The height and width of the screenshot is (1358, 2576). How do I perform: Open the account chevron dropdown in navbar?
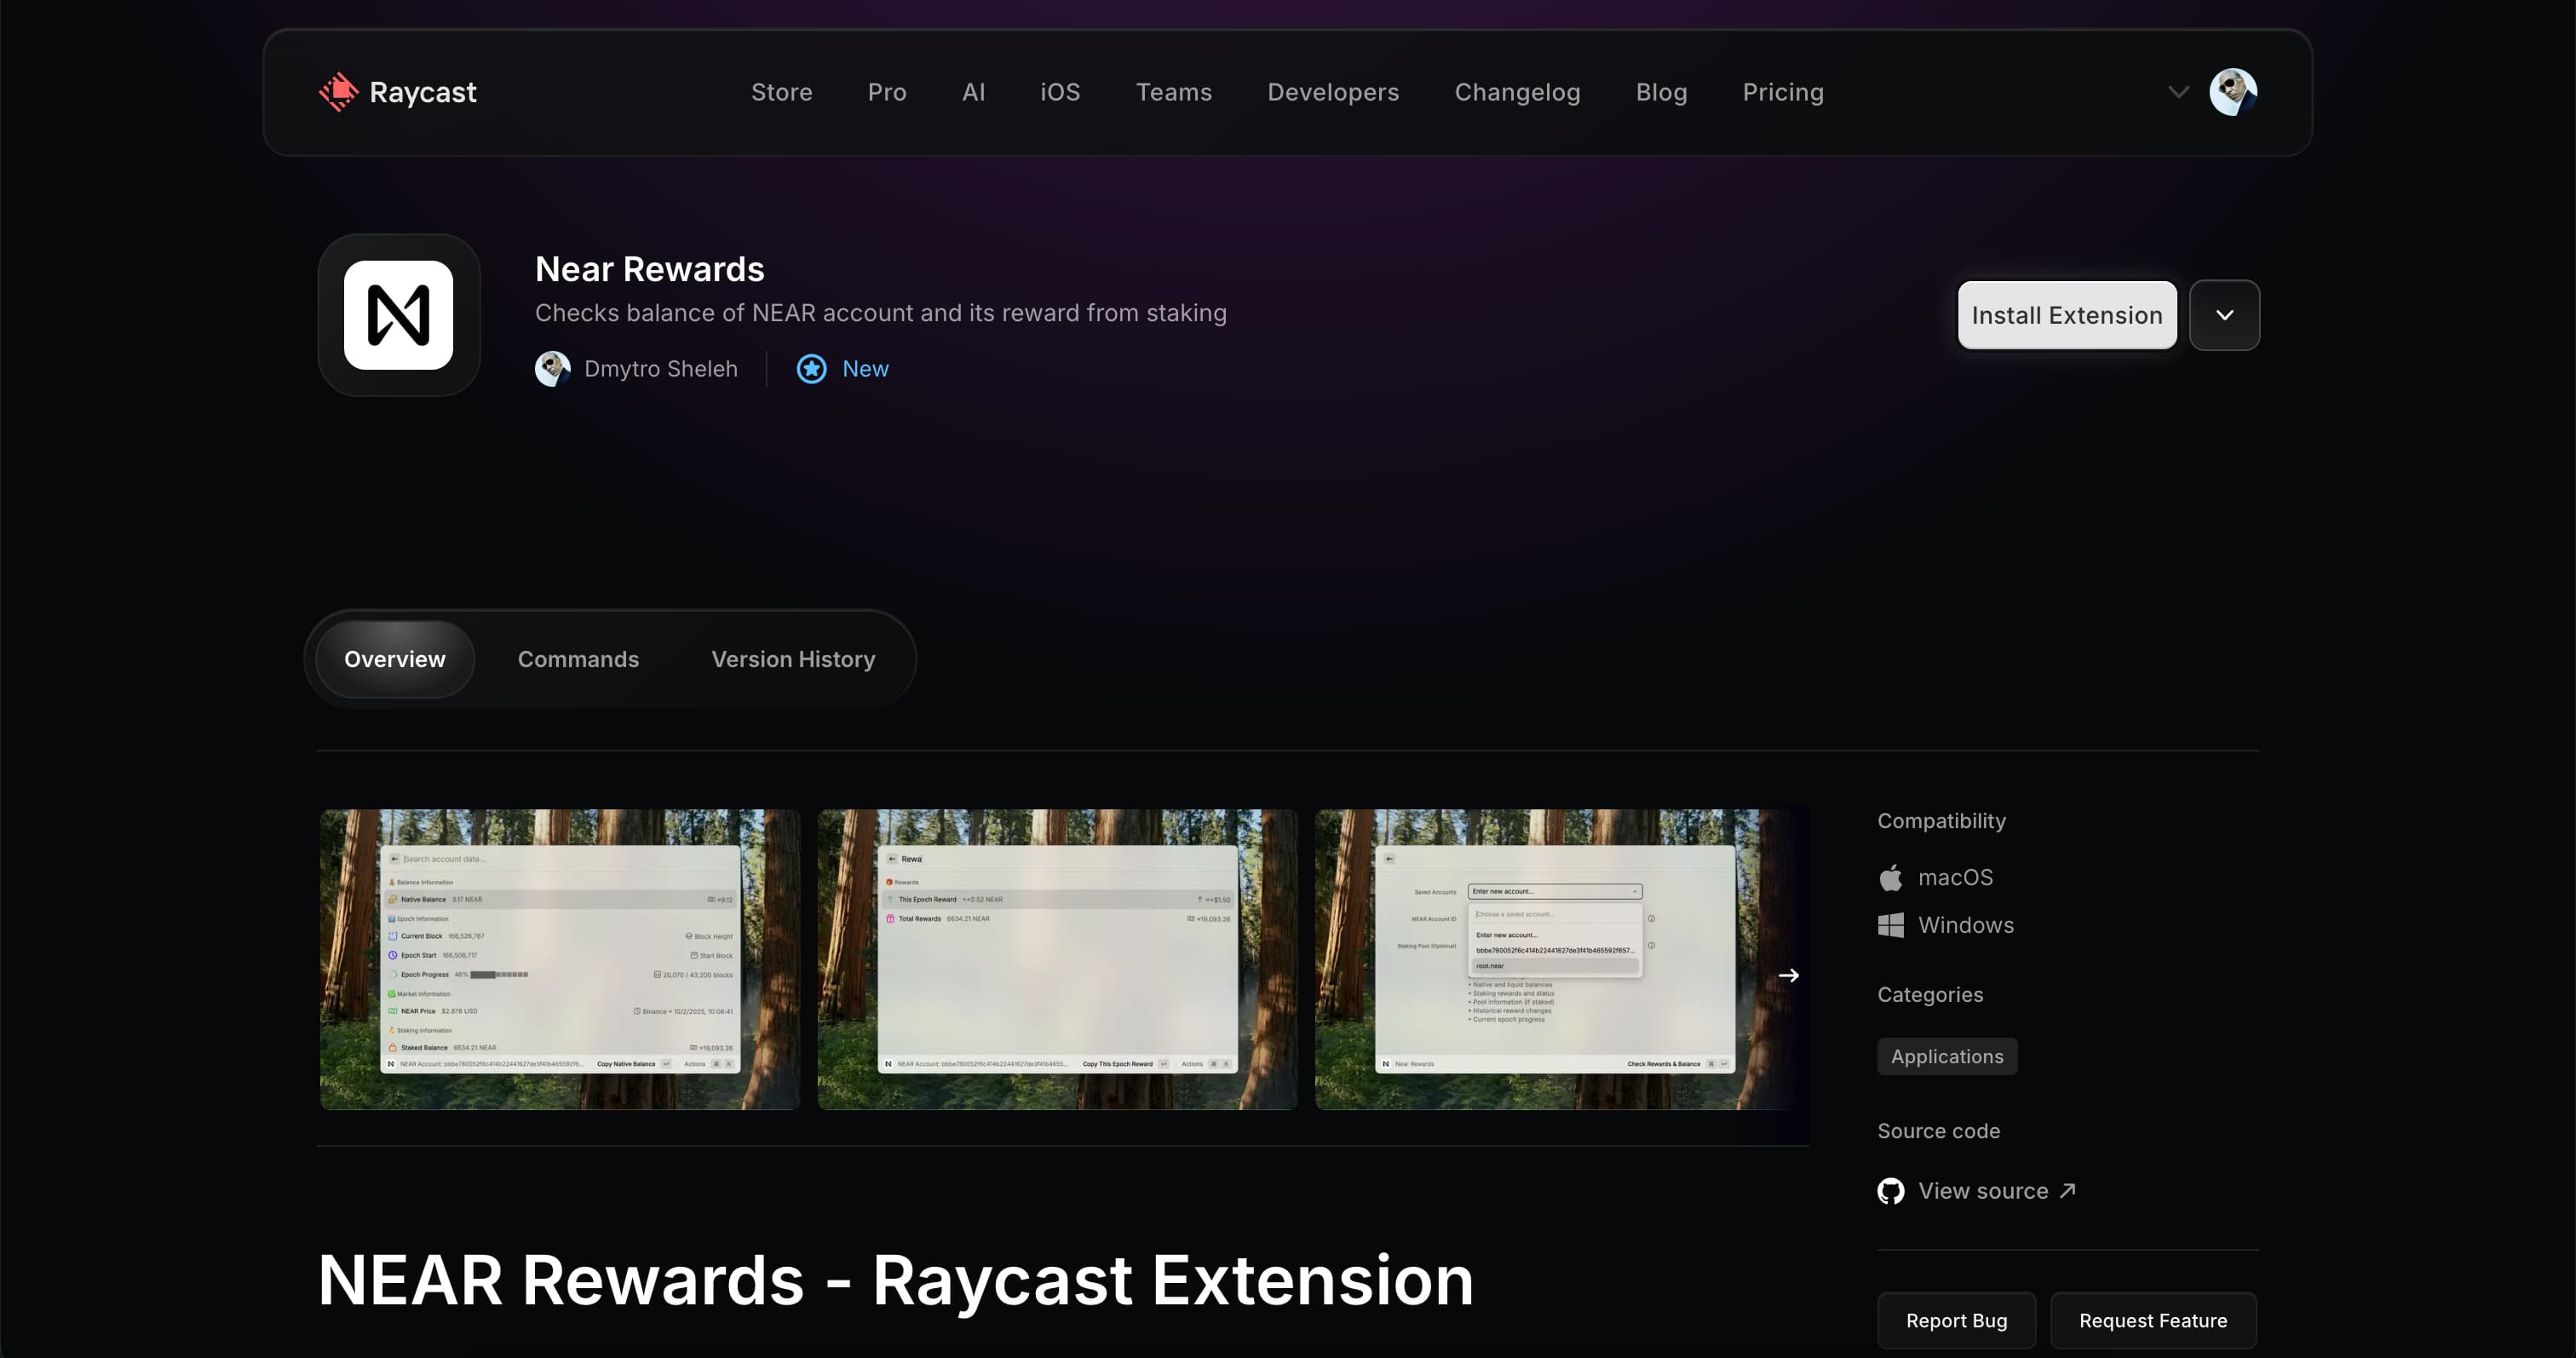(2177, 91)
